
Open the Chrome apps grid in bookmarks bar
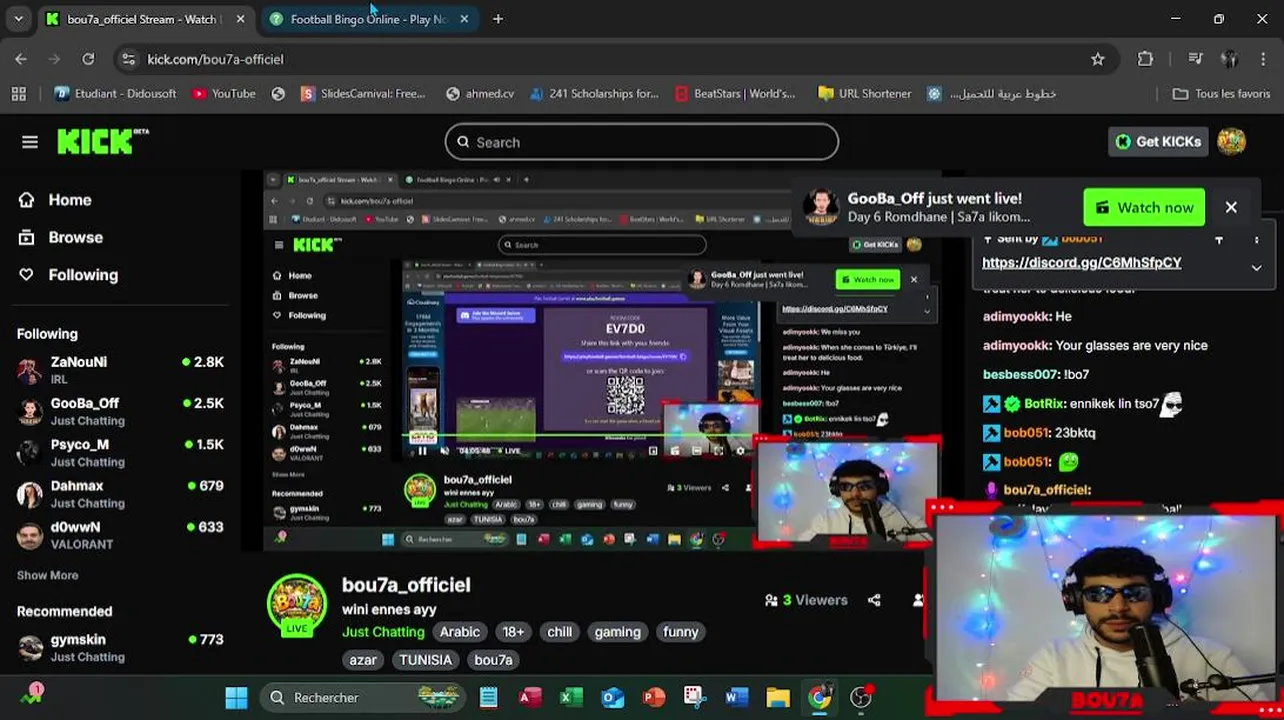click(18, 94)
